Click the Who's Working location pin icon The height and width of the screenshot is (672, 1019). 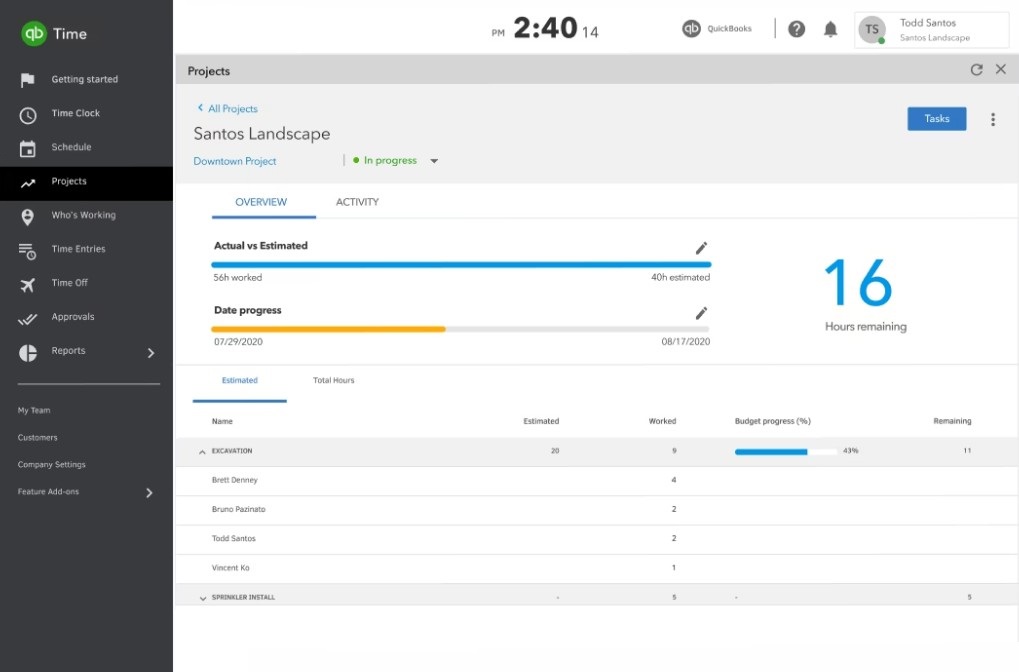click(28, 217)
